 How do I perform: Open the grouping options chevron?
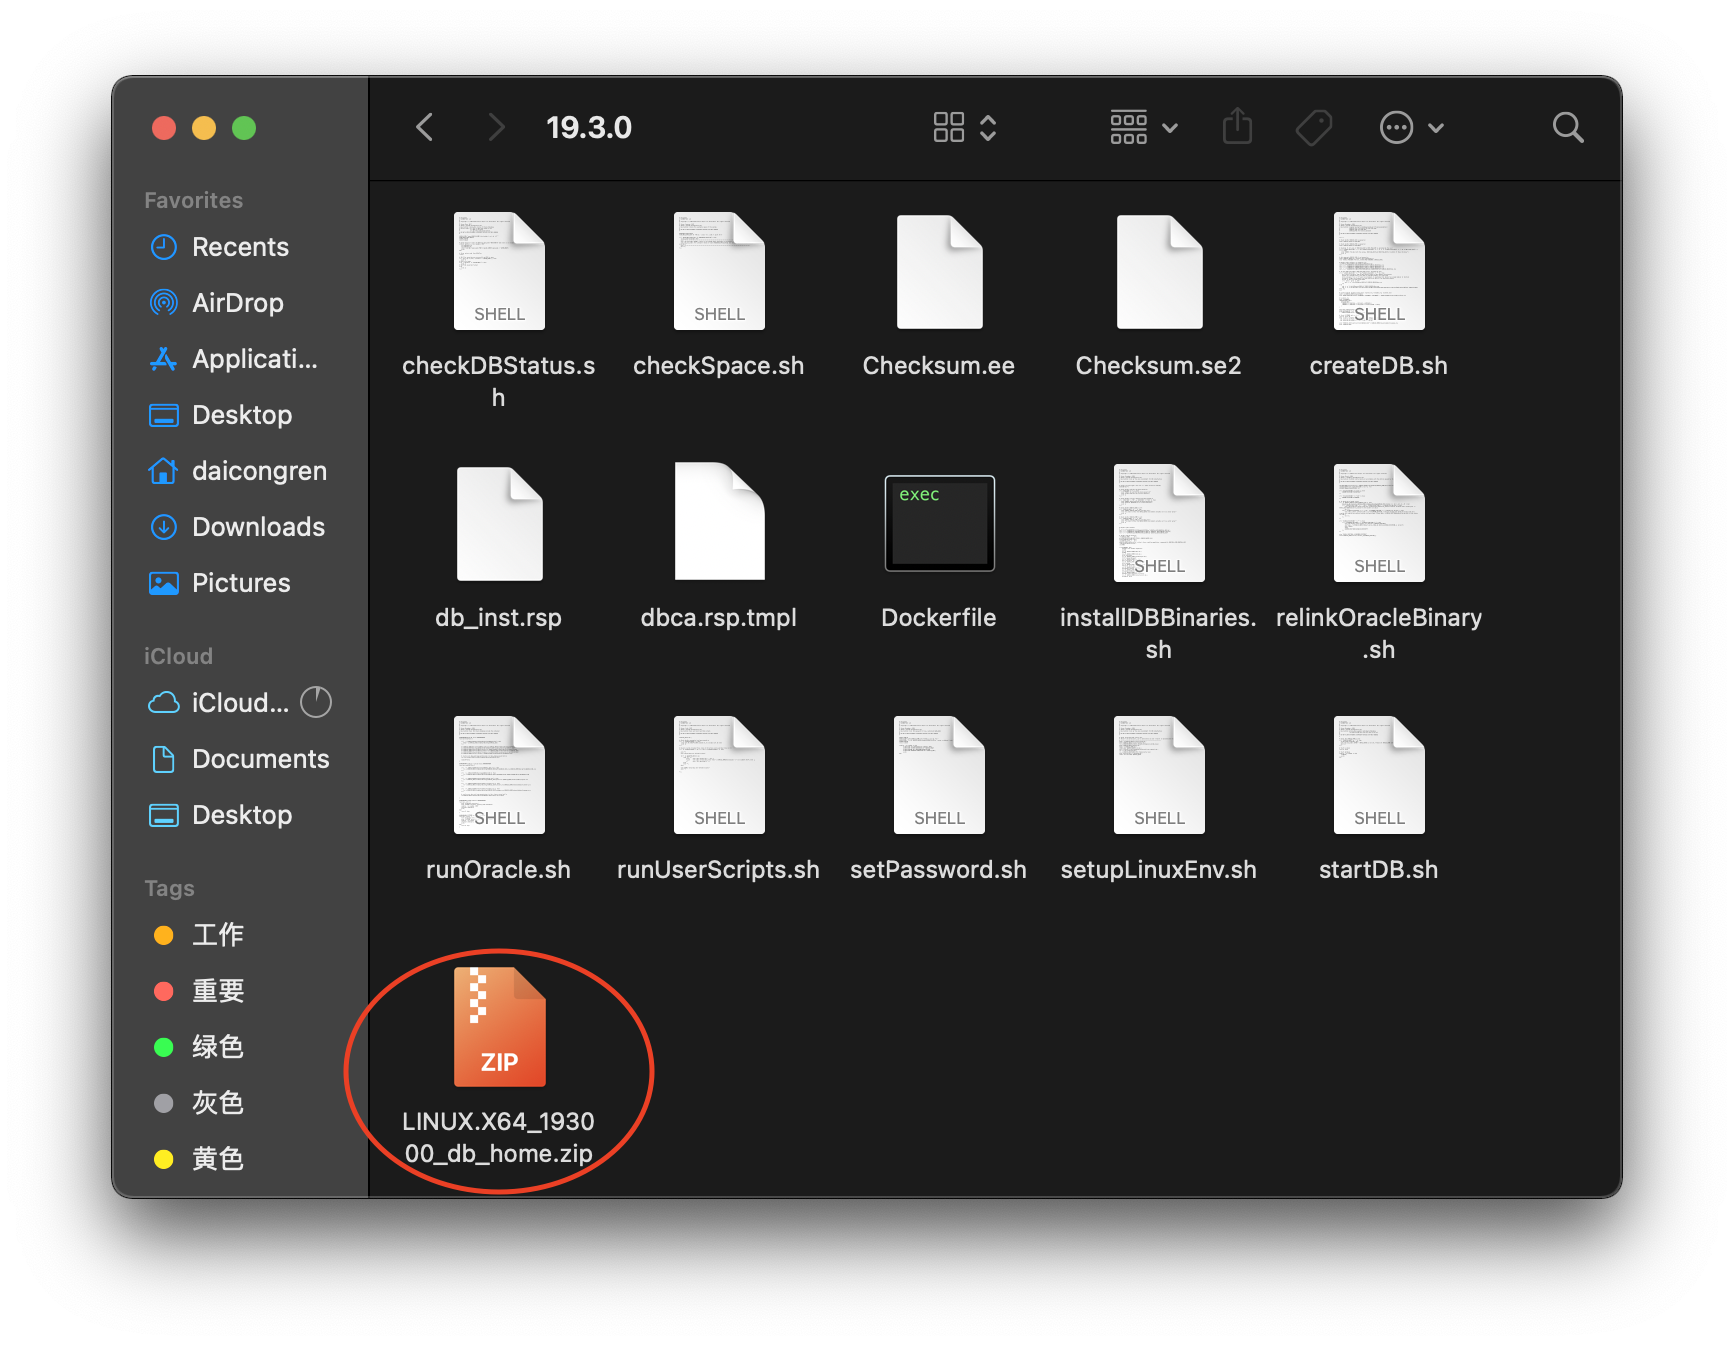[1169, 127]
